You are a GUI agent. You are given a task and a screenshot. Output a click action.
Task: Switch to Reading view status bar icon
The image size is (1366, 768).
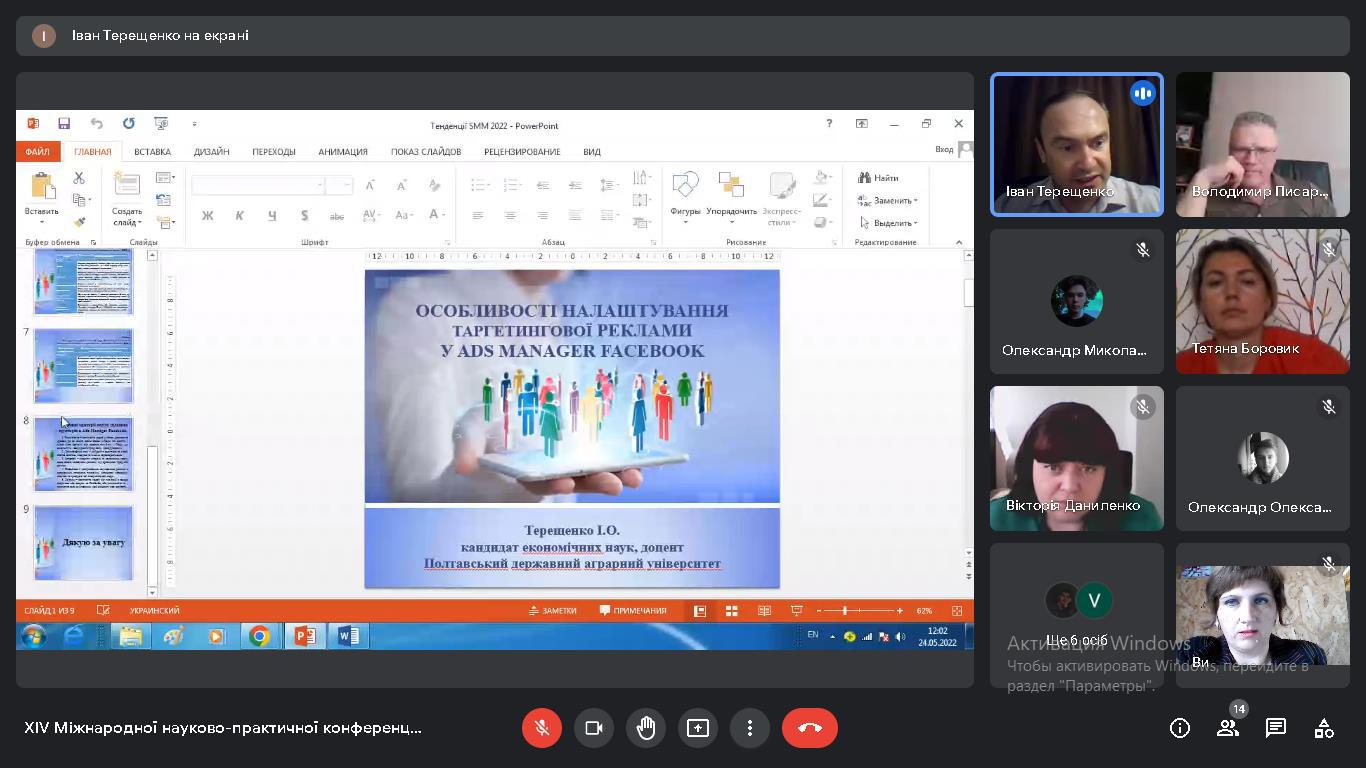pyautogui.click(x=764, y=610)
